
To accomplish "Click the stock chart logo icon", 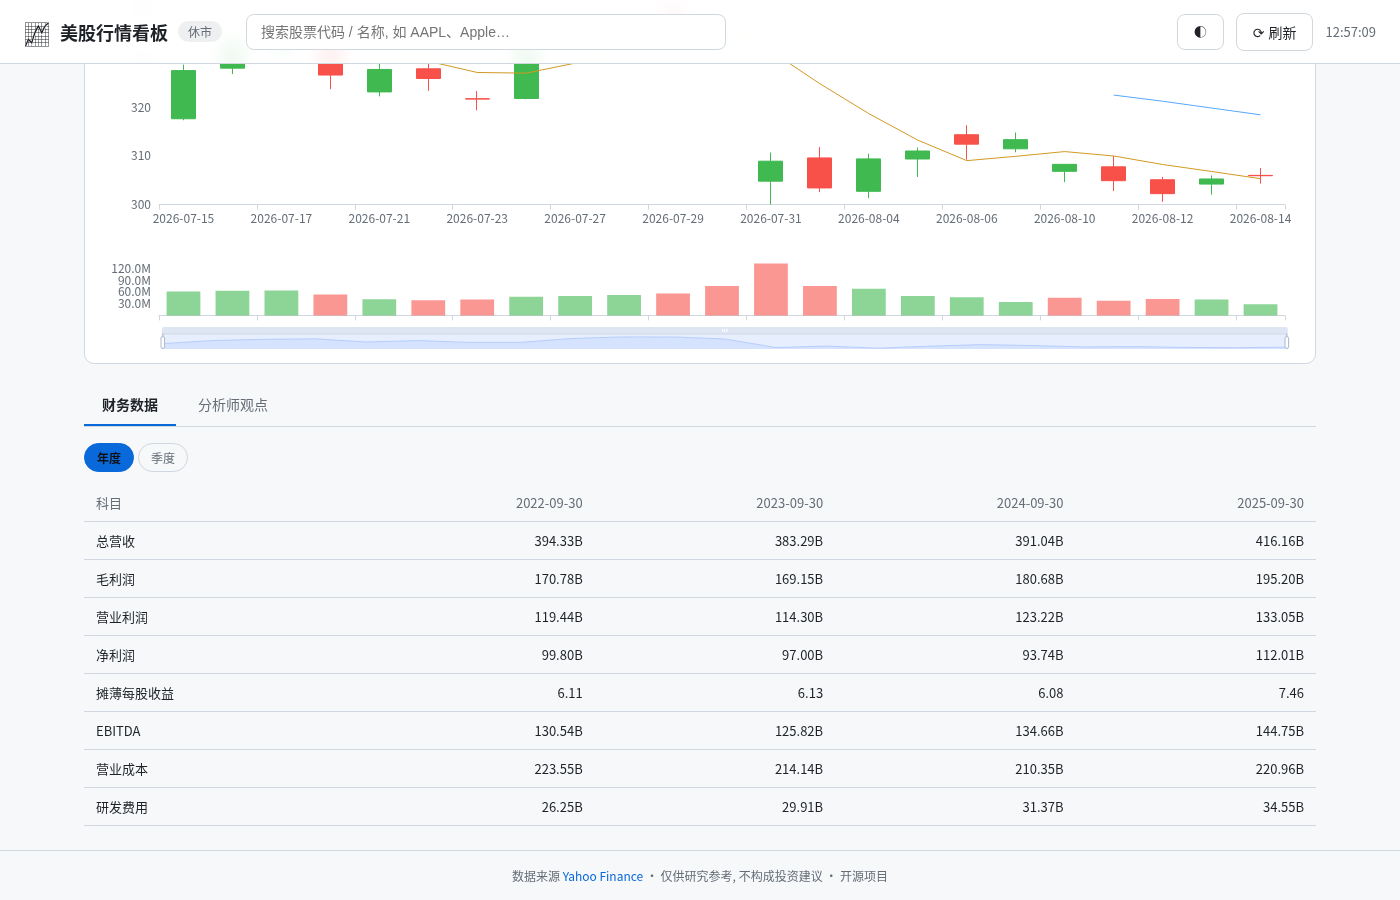I will (x=37, y=33).
